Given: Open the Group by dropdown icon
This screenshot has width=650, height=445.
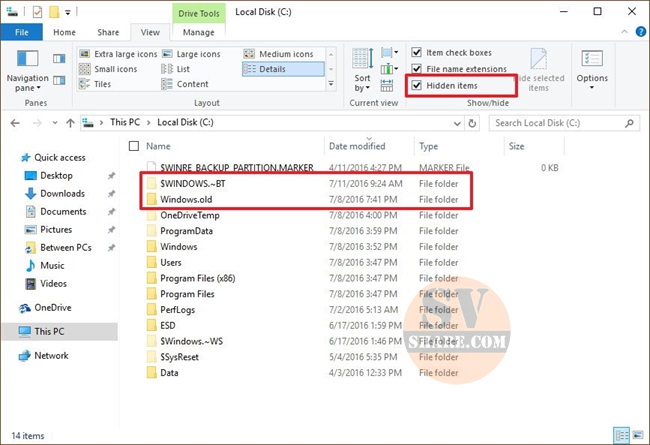Looking at the screenshot, I should tap(390, 52).
